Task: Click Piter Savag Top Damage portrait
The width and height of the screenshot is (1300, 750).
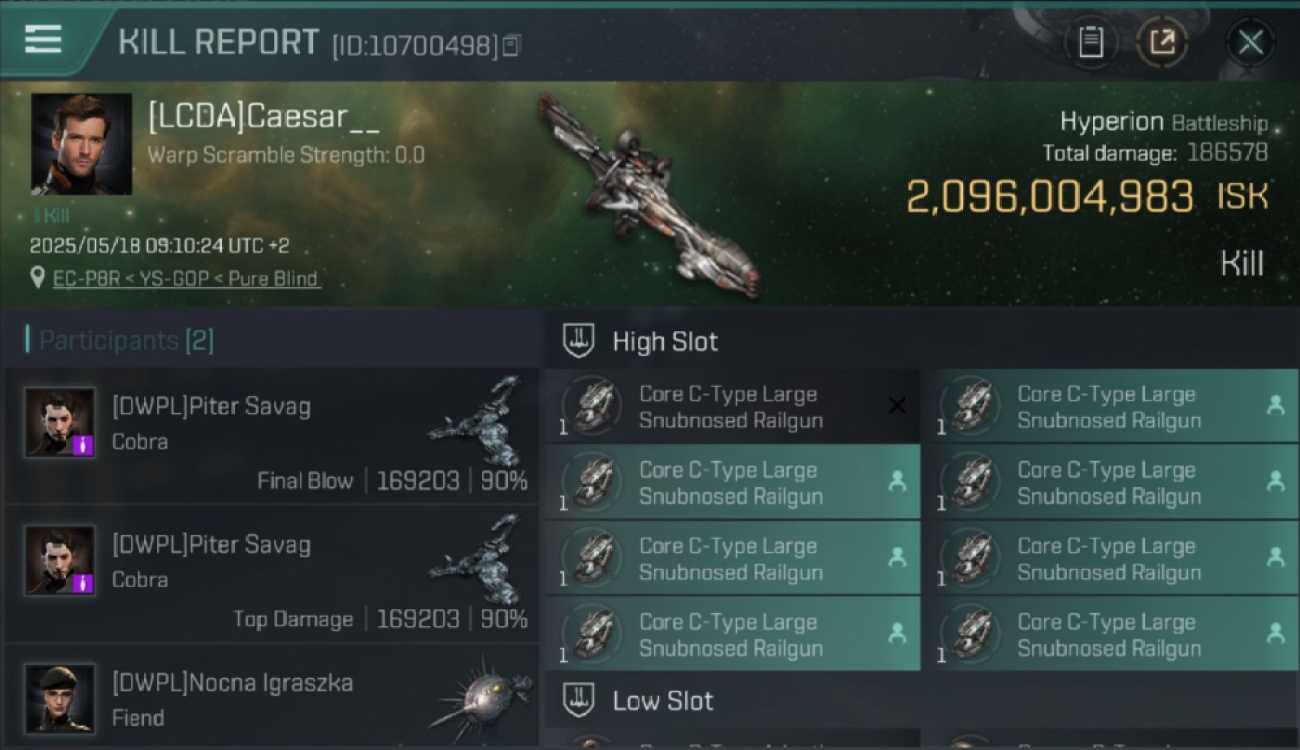Action: pos(60,560)
